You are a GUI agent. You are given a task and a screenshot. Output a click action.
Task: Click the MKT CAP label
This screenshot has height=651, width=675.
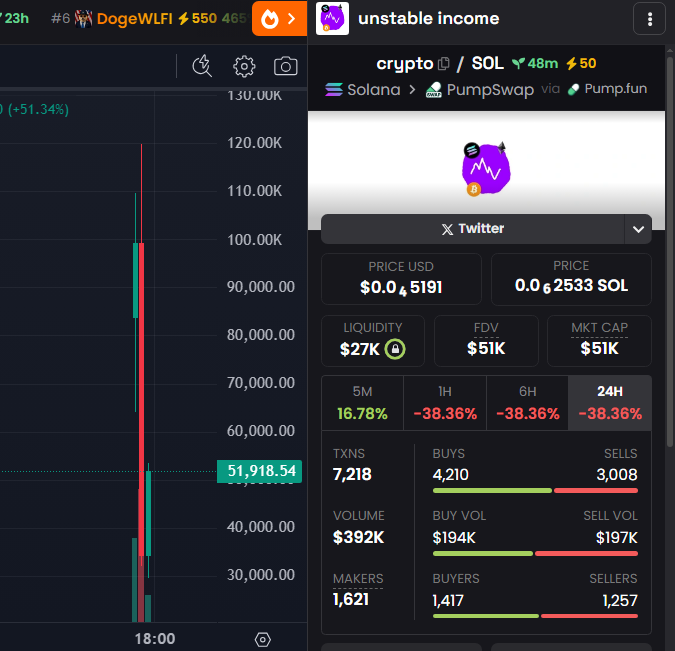coord(599,328)
